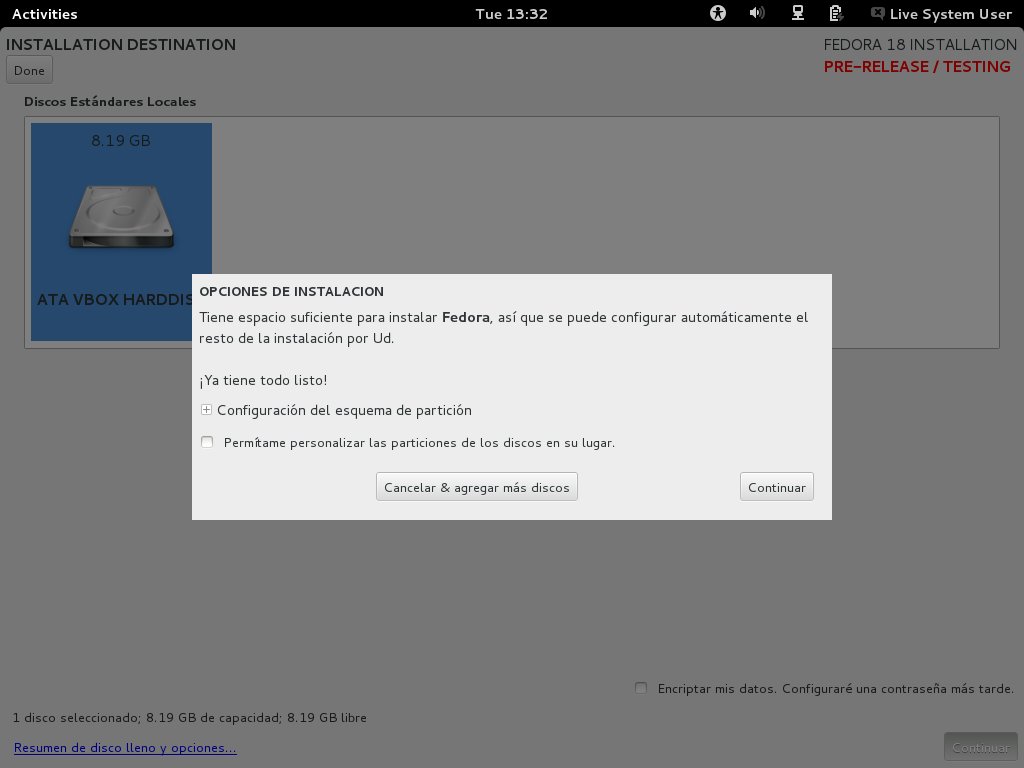1024x768 pixels.
Task: Click the chat status bubble icon
Action: point(877,14)
